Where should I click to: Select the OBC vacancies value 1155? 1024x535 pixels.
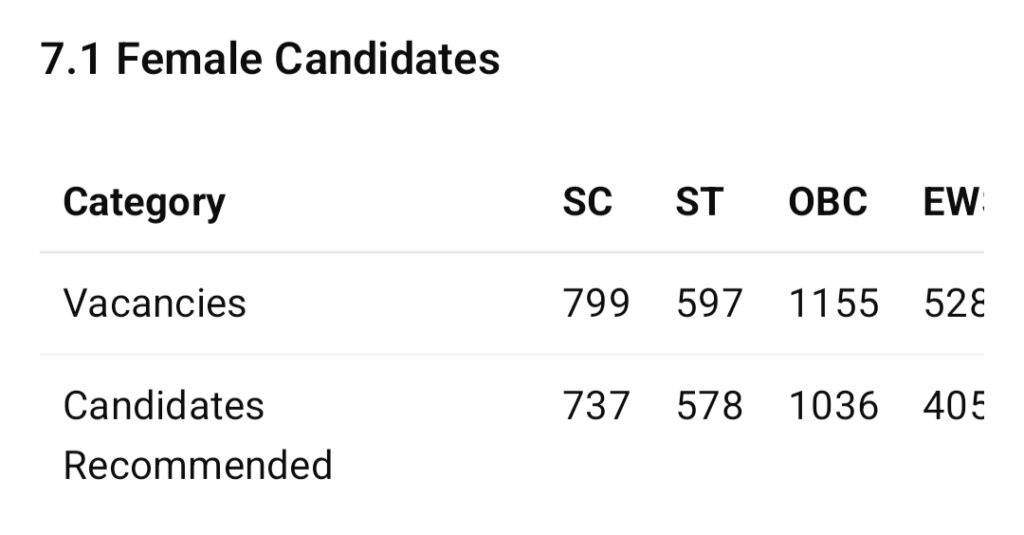tap(834, 303)
